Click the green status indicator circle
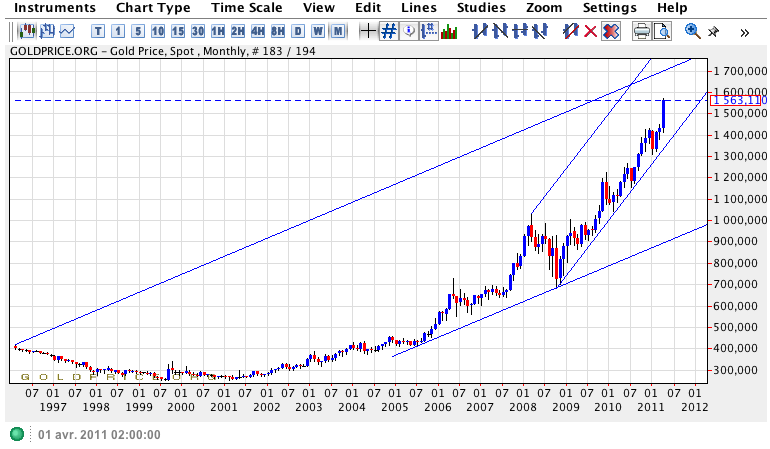The image size is (770, 449). (x=17, y=434)
